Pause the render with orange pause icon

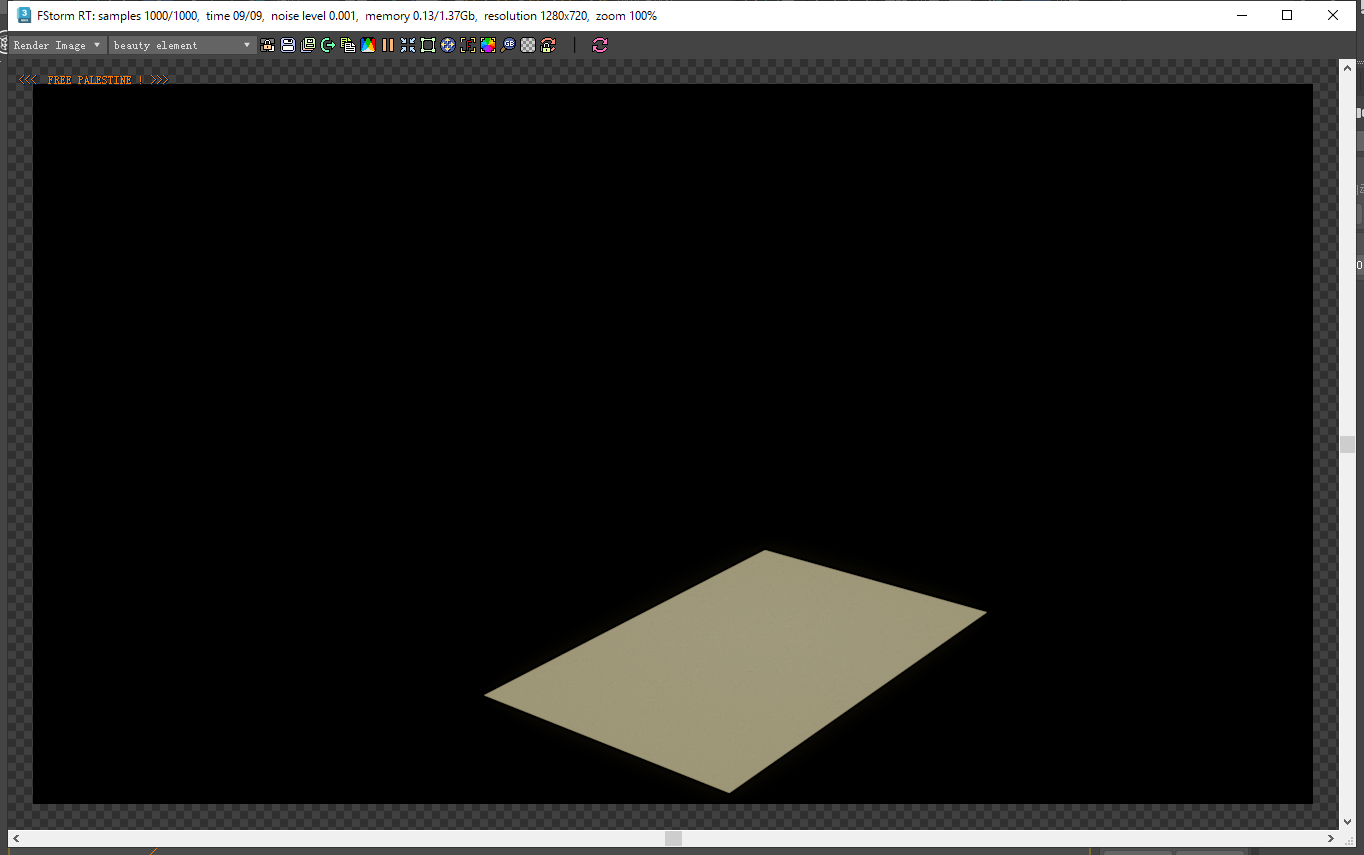tap(388, 45)
